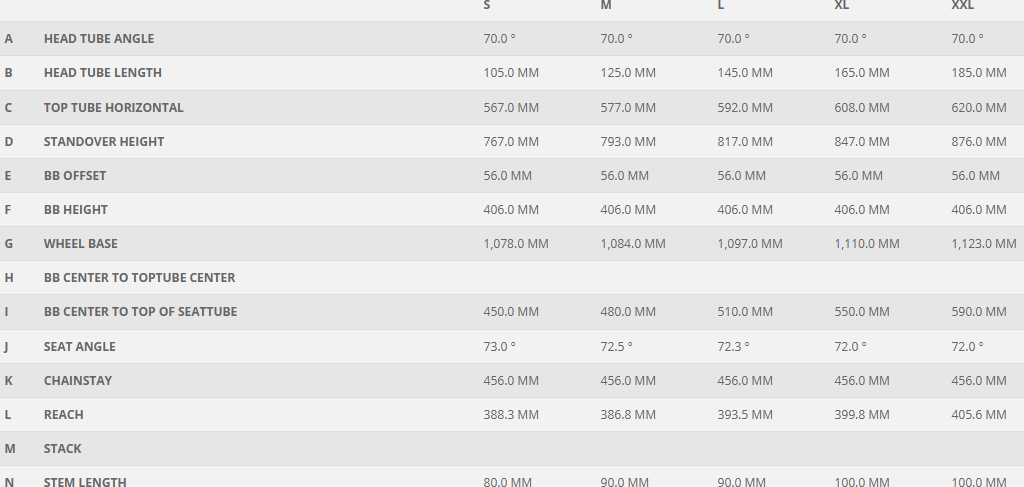The width and height of the screenshot is (1024, 487).
Task: Select the HEAD TUBE LENGTH row label
Action: click(x=102, y=73)
